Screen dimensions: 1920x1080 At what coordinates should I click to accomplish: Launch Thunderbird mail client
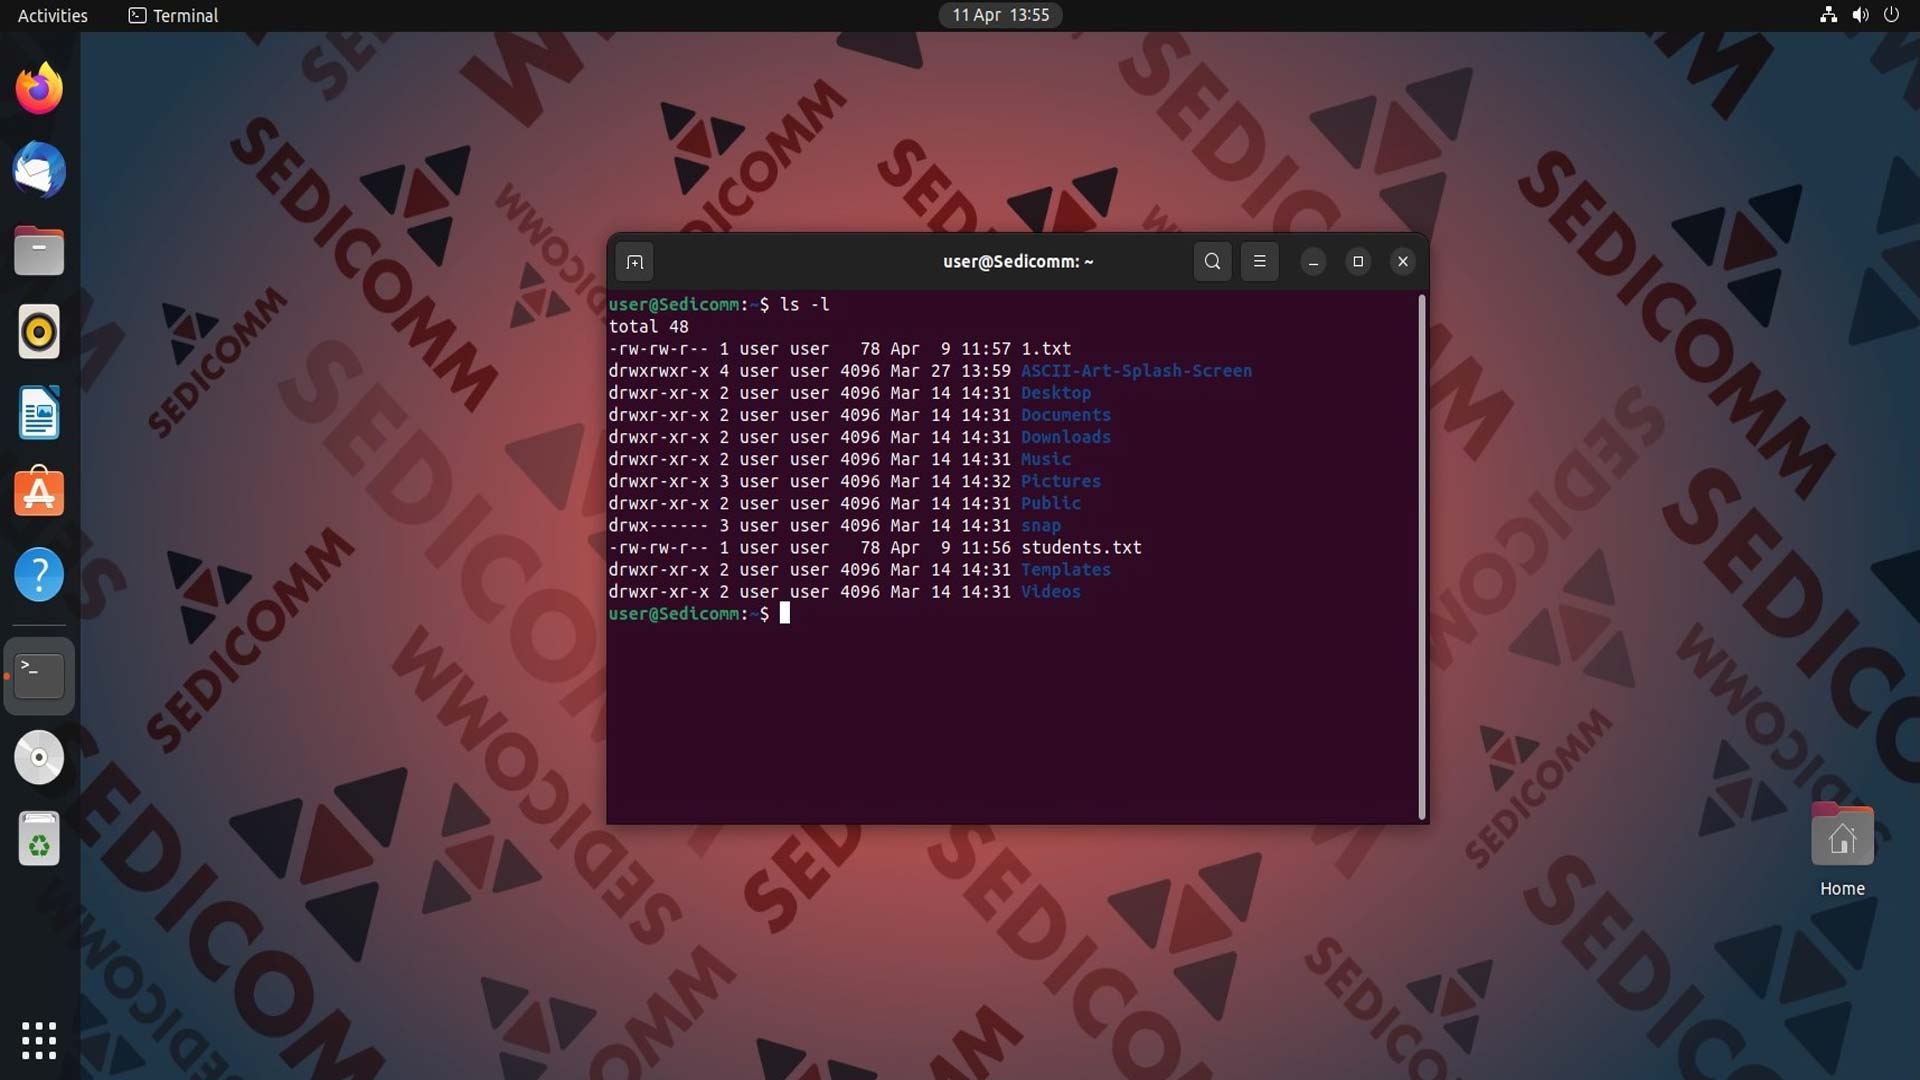39,170
